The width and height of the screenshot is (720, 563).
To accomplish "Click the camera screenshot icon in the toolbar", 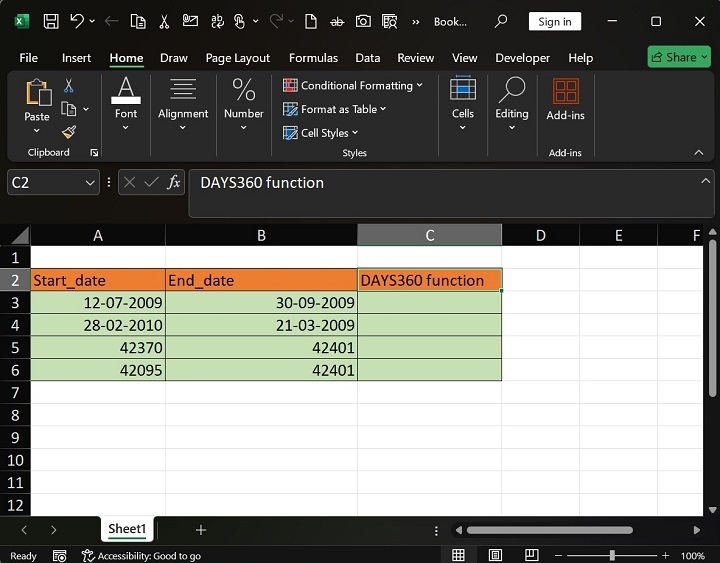I will point(363,21).
